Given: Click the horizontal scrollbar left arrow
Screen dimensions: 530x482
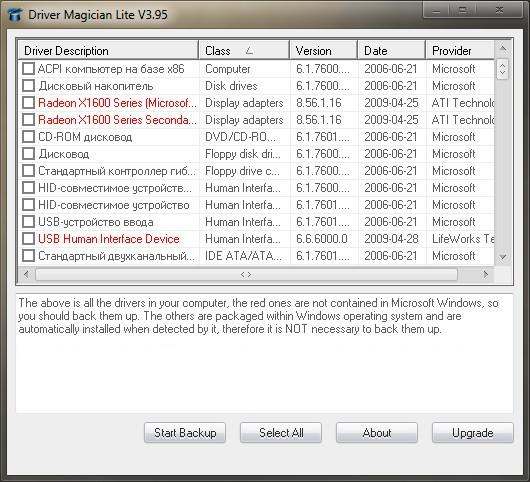Looking at the screenshot, I should (26, 274).
